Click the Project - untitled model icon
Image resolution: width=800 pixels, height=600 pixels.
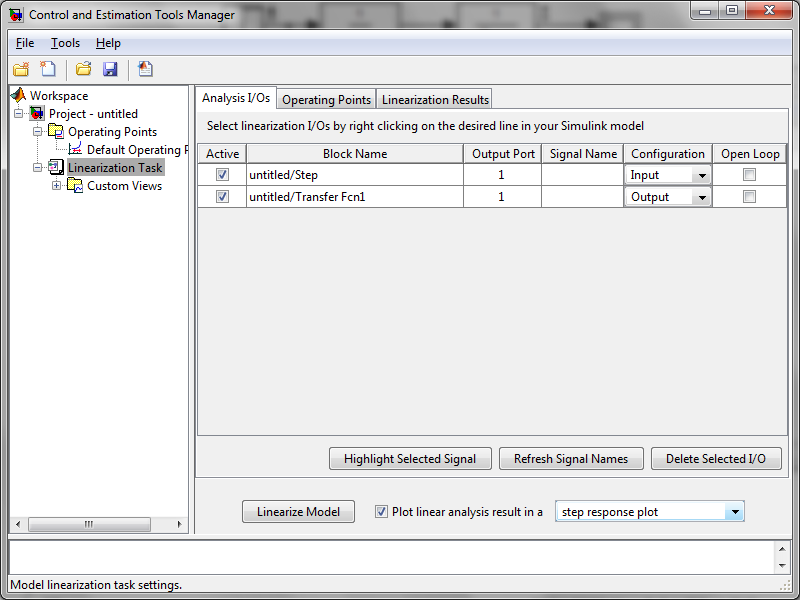click(x=37, y=113)
